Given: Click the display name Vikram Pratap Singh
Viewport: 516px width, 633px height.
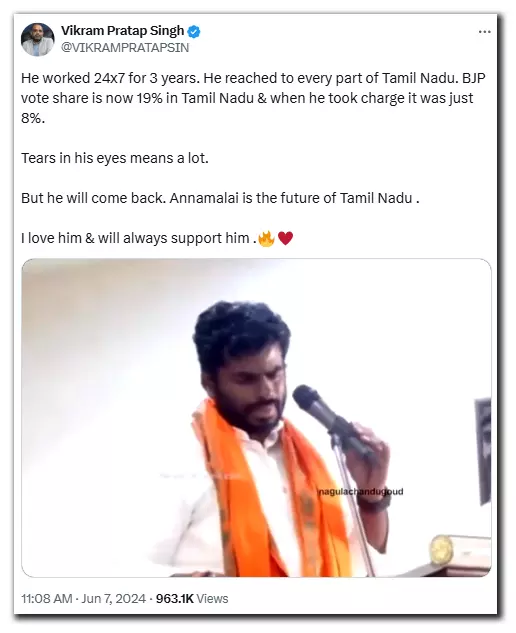Looking at the screenshot, I should tap(122, 31).
